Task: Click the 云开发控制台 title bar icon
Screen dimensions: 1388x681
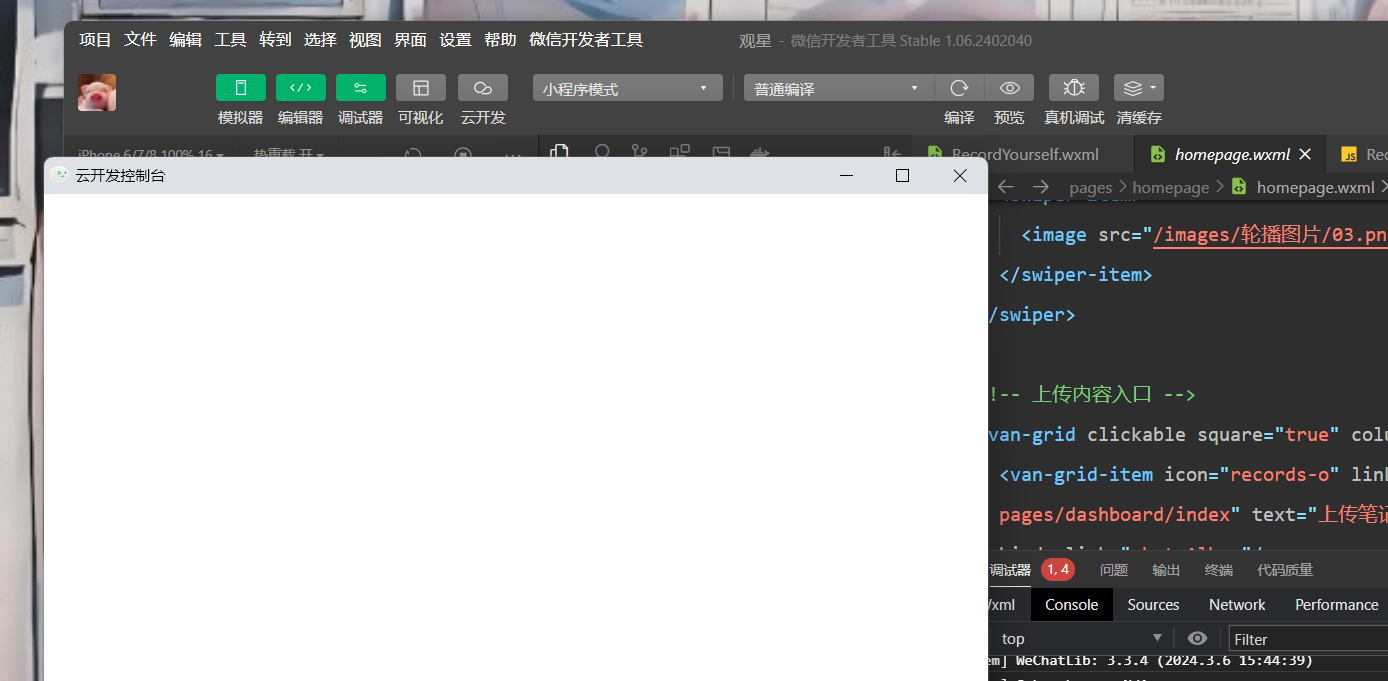Action: click(x=60, y=175)
